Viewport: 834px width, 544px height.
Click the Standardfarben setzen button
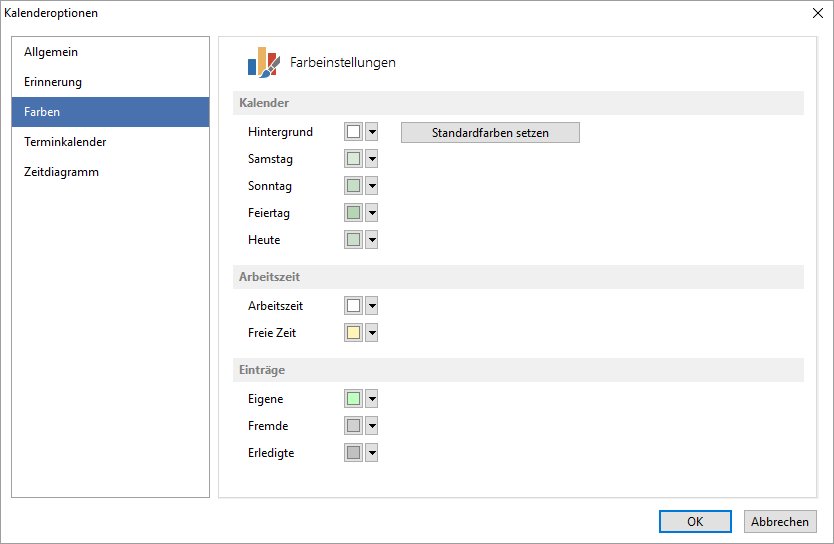(490, 132)
